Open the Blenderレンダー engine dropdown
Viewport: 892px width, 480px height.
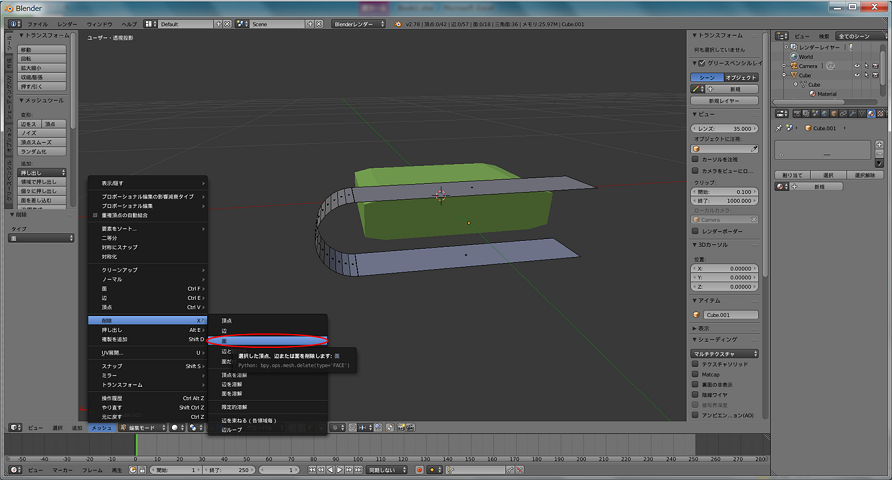click(358, 22)
